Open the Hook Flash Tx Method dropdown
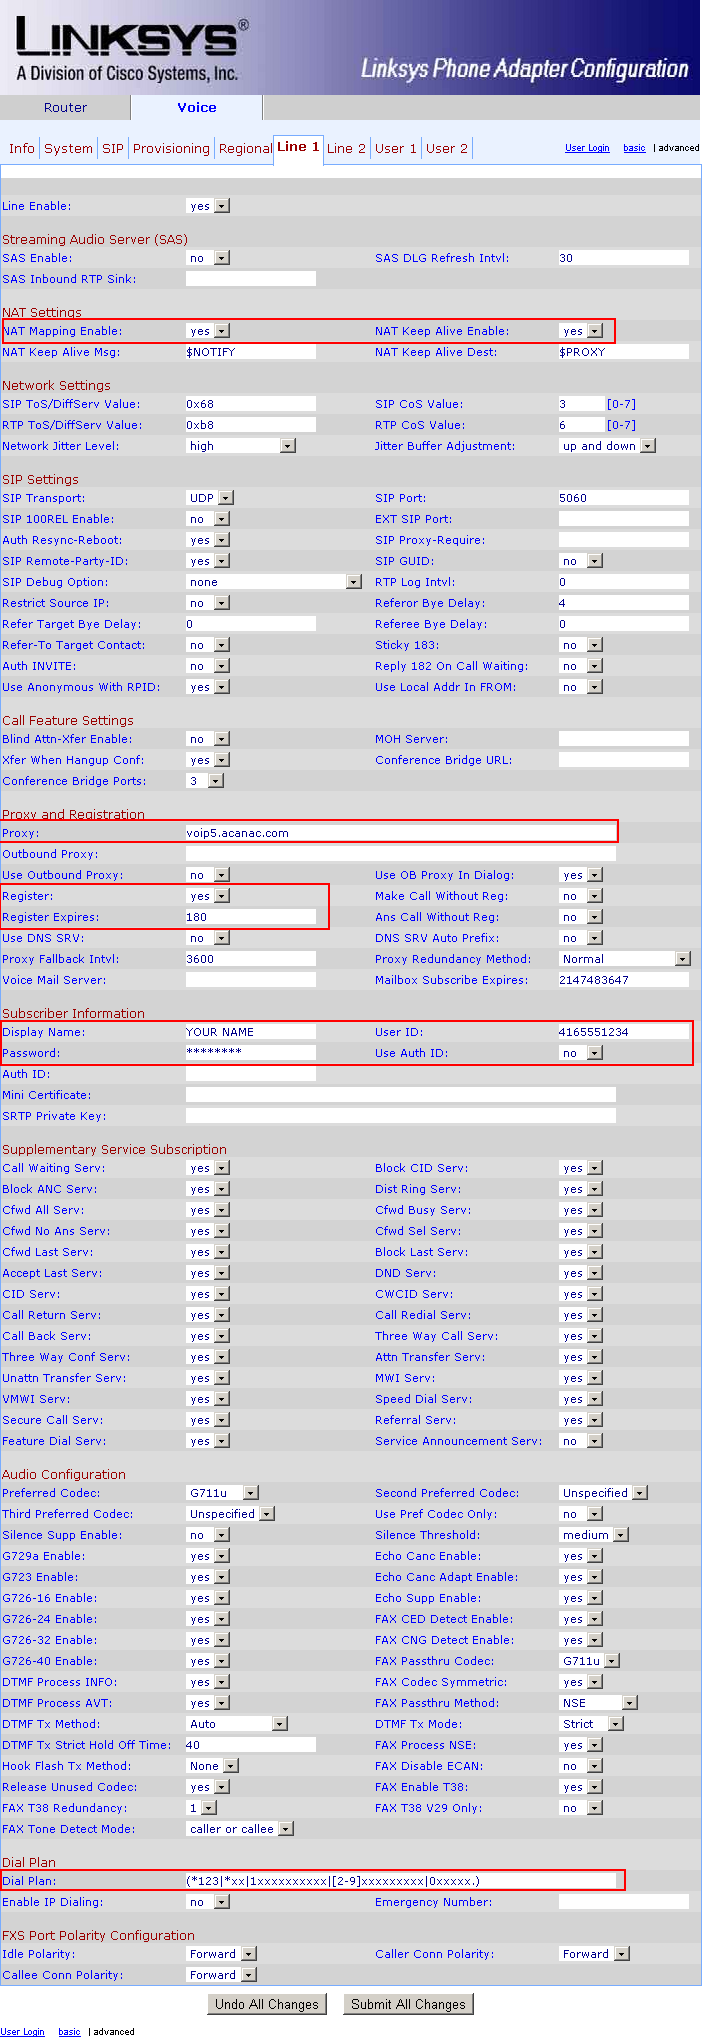 212,1766
